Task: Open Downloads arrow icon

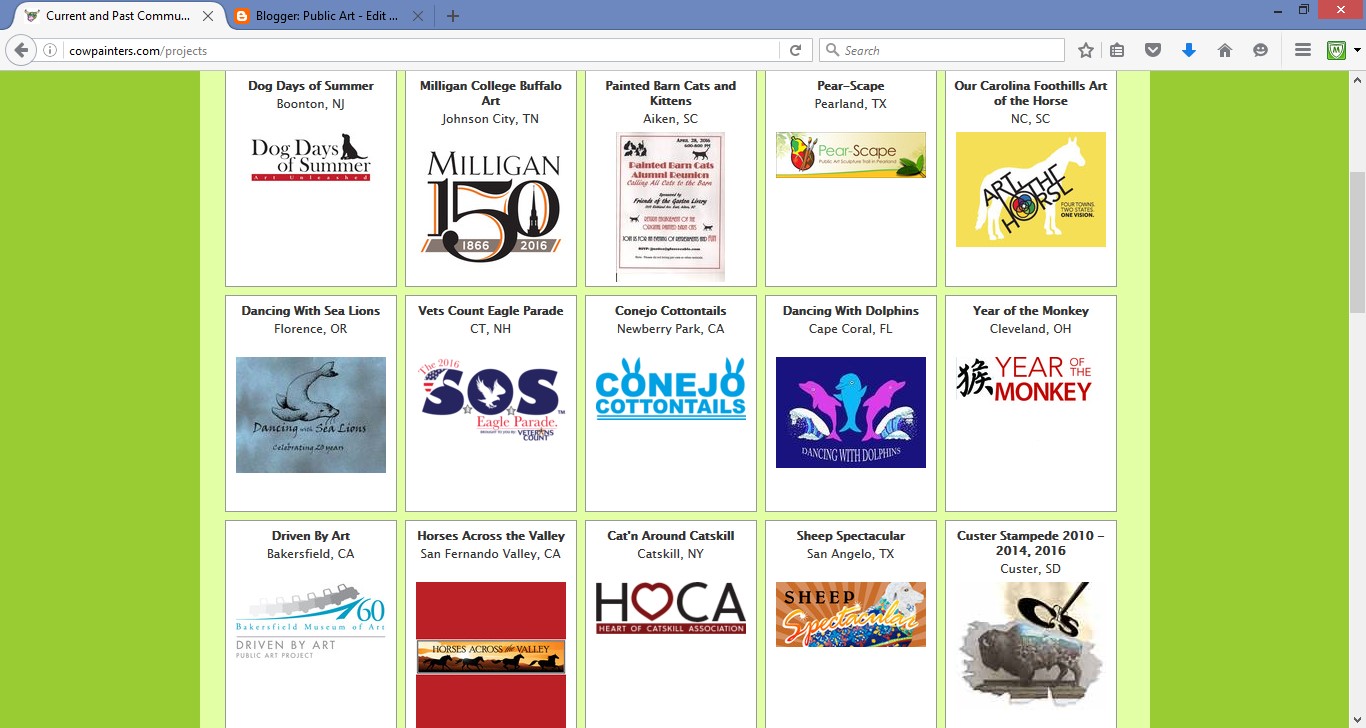Action: (1189, 50)
